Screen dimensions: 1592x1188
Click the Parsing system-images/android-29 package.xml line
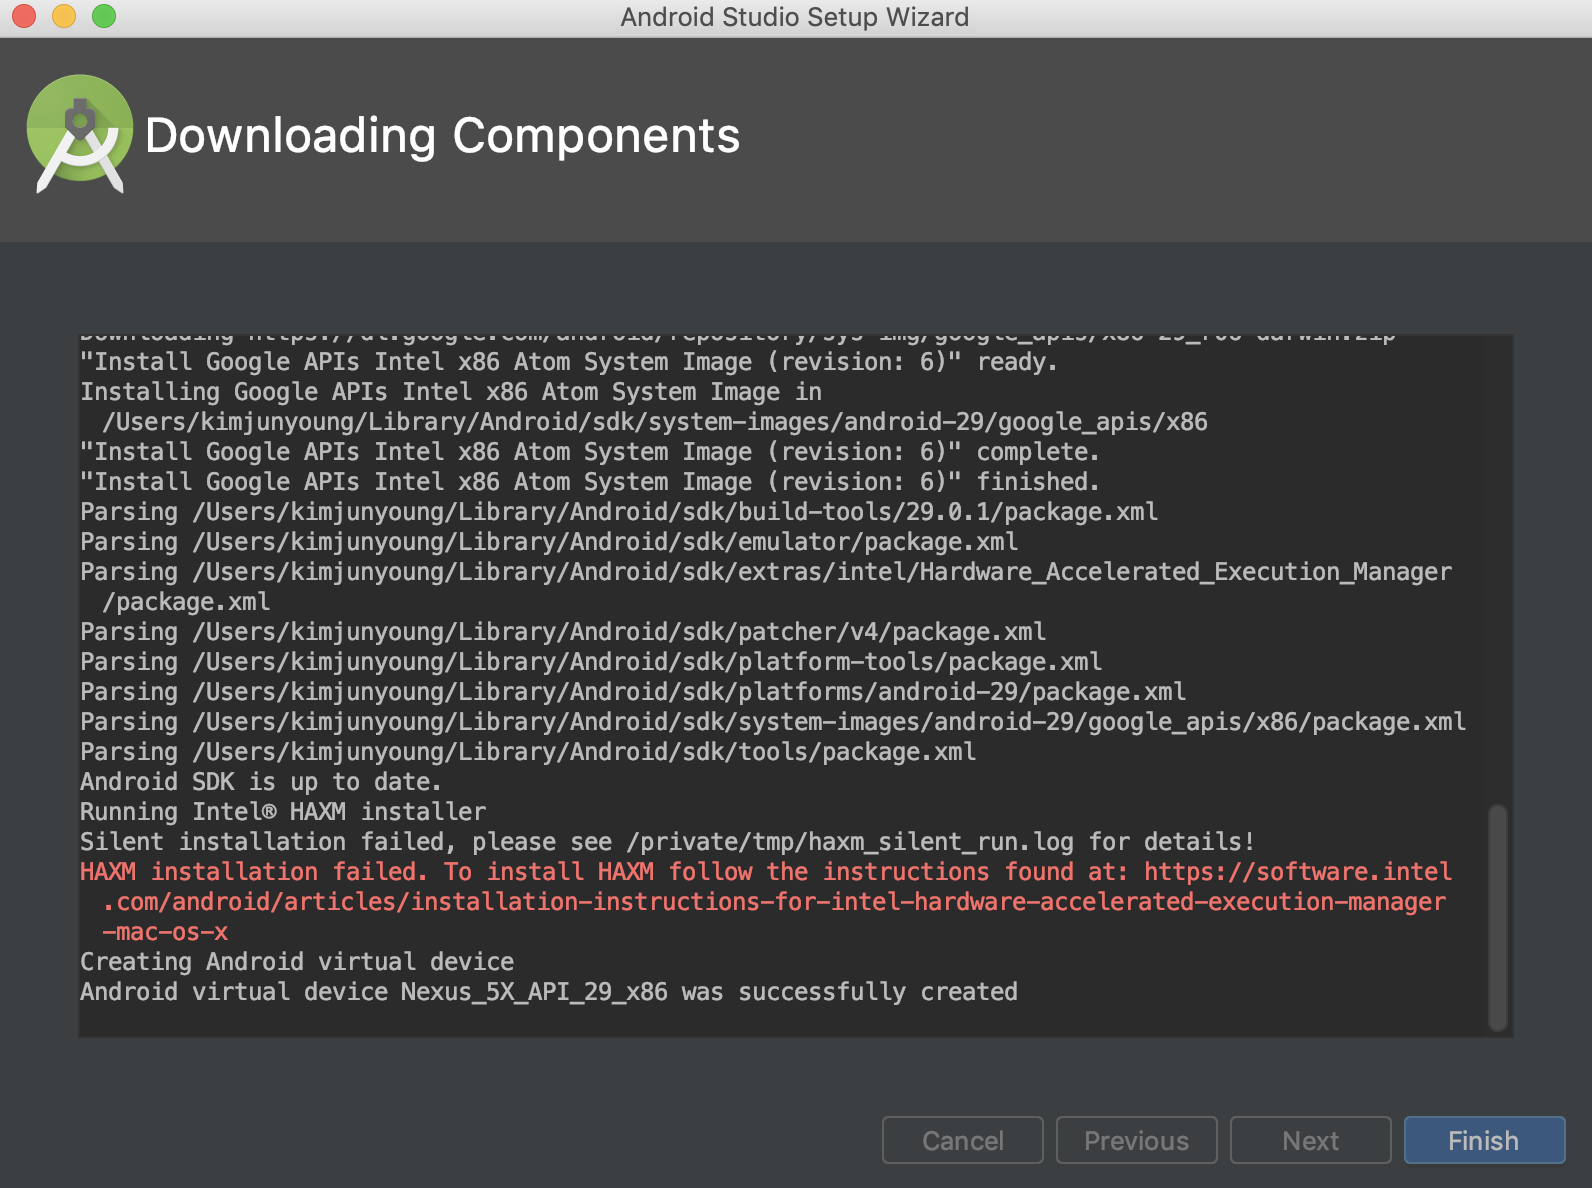click(773, 722)
